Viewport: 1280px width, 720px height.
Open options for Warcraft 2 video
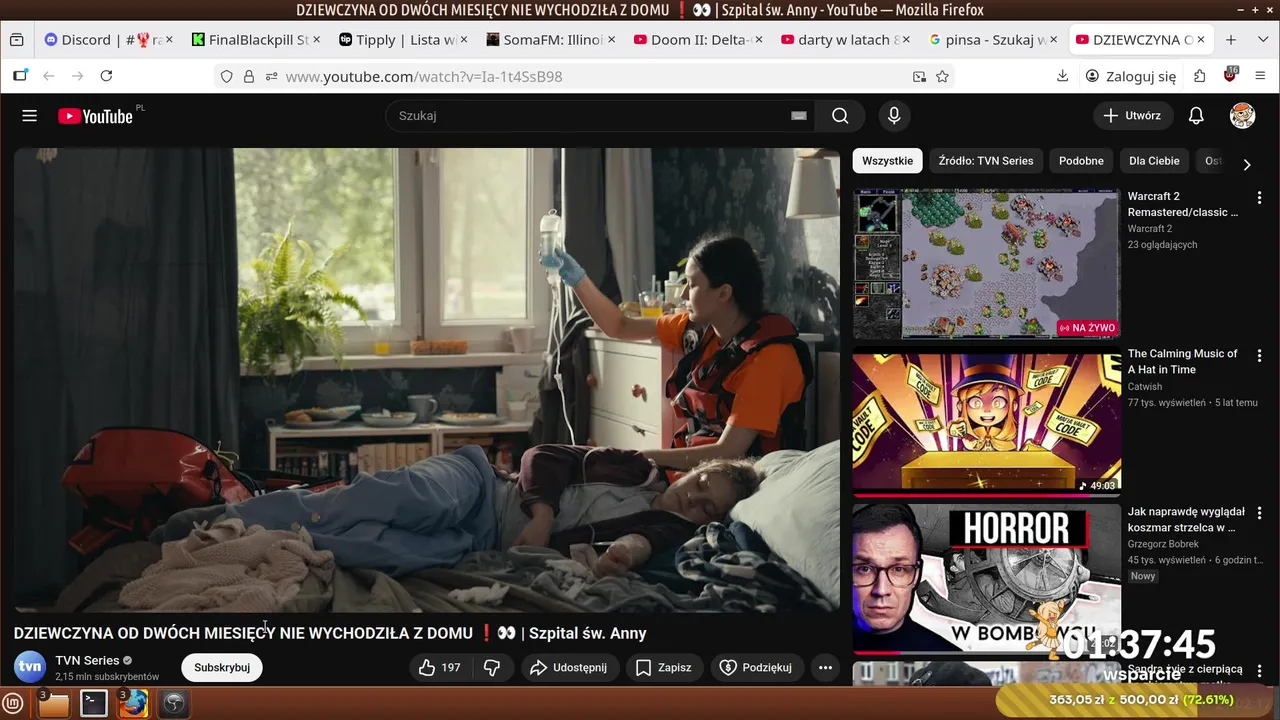point(1259,198)
